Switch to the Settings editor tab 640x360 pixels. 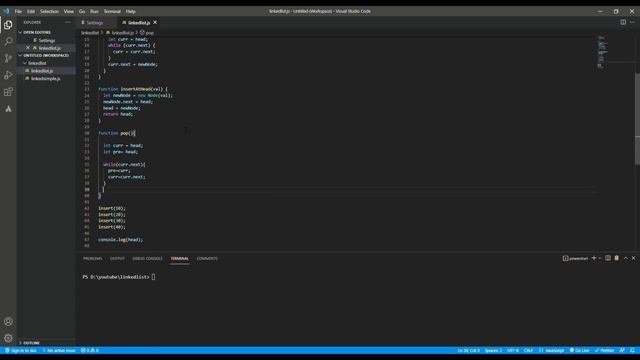[97, 22]
